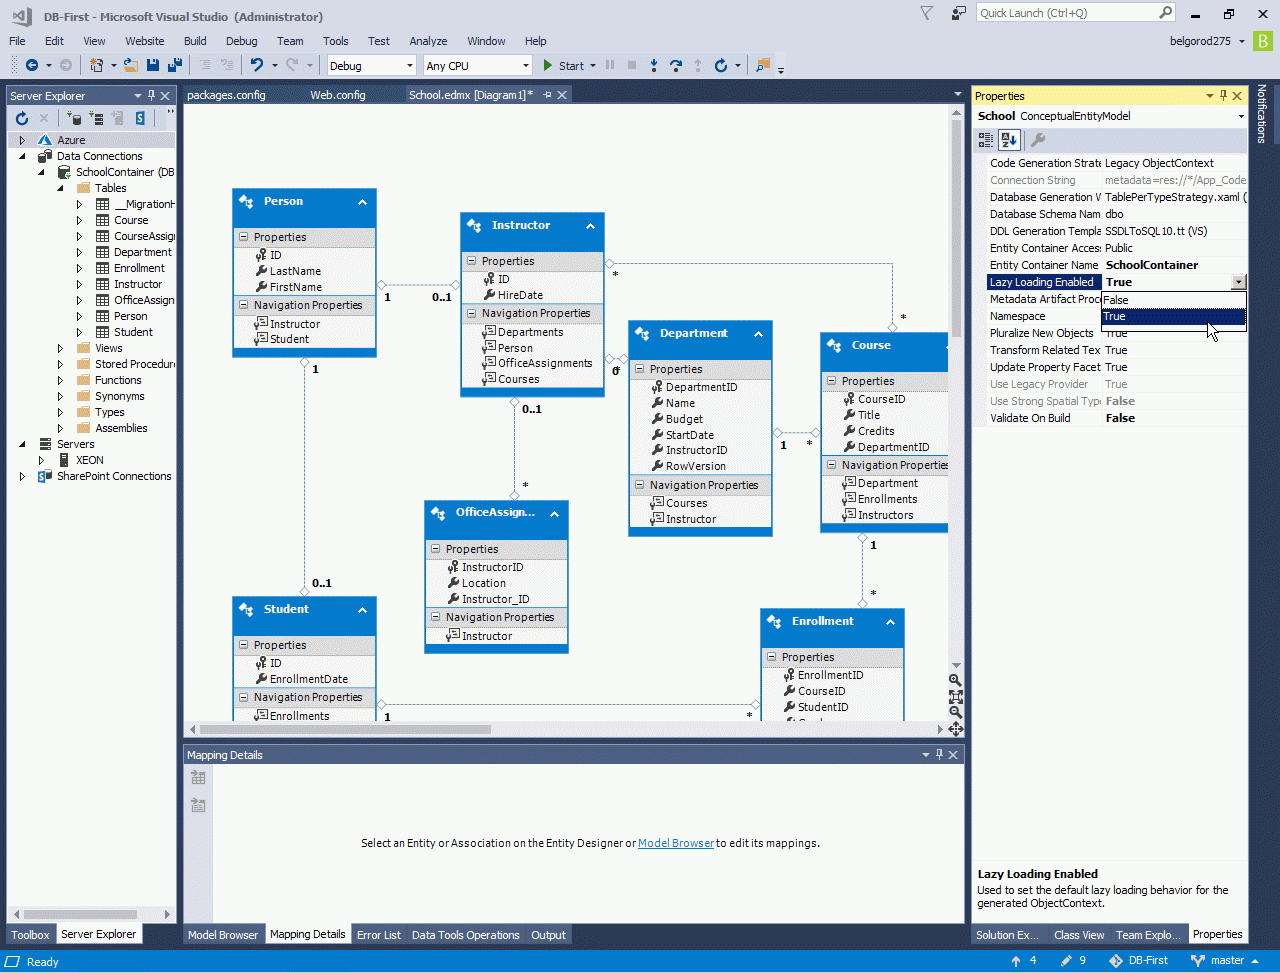This screenshot has width=1280, height=973.
Task: Pin the Server Explorer panel
Action: point(152,96)
